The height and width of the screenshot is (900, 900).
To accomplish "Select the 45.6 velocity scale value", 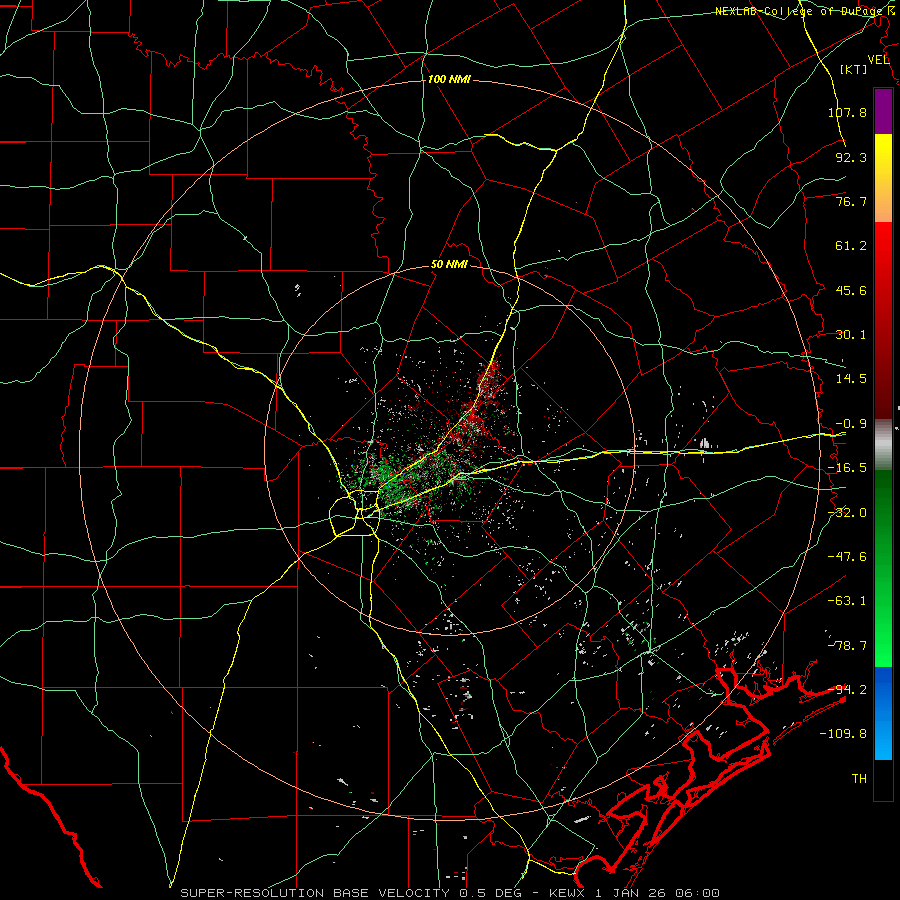I will coord(851,290).
